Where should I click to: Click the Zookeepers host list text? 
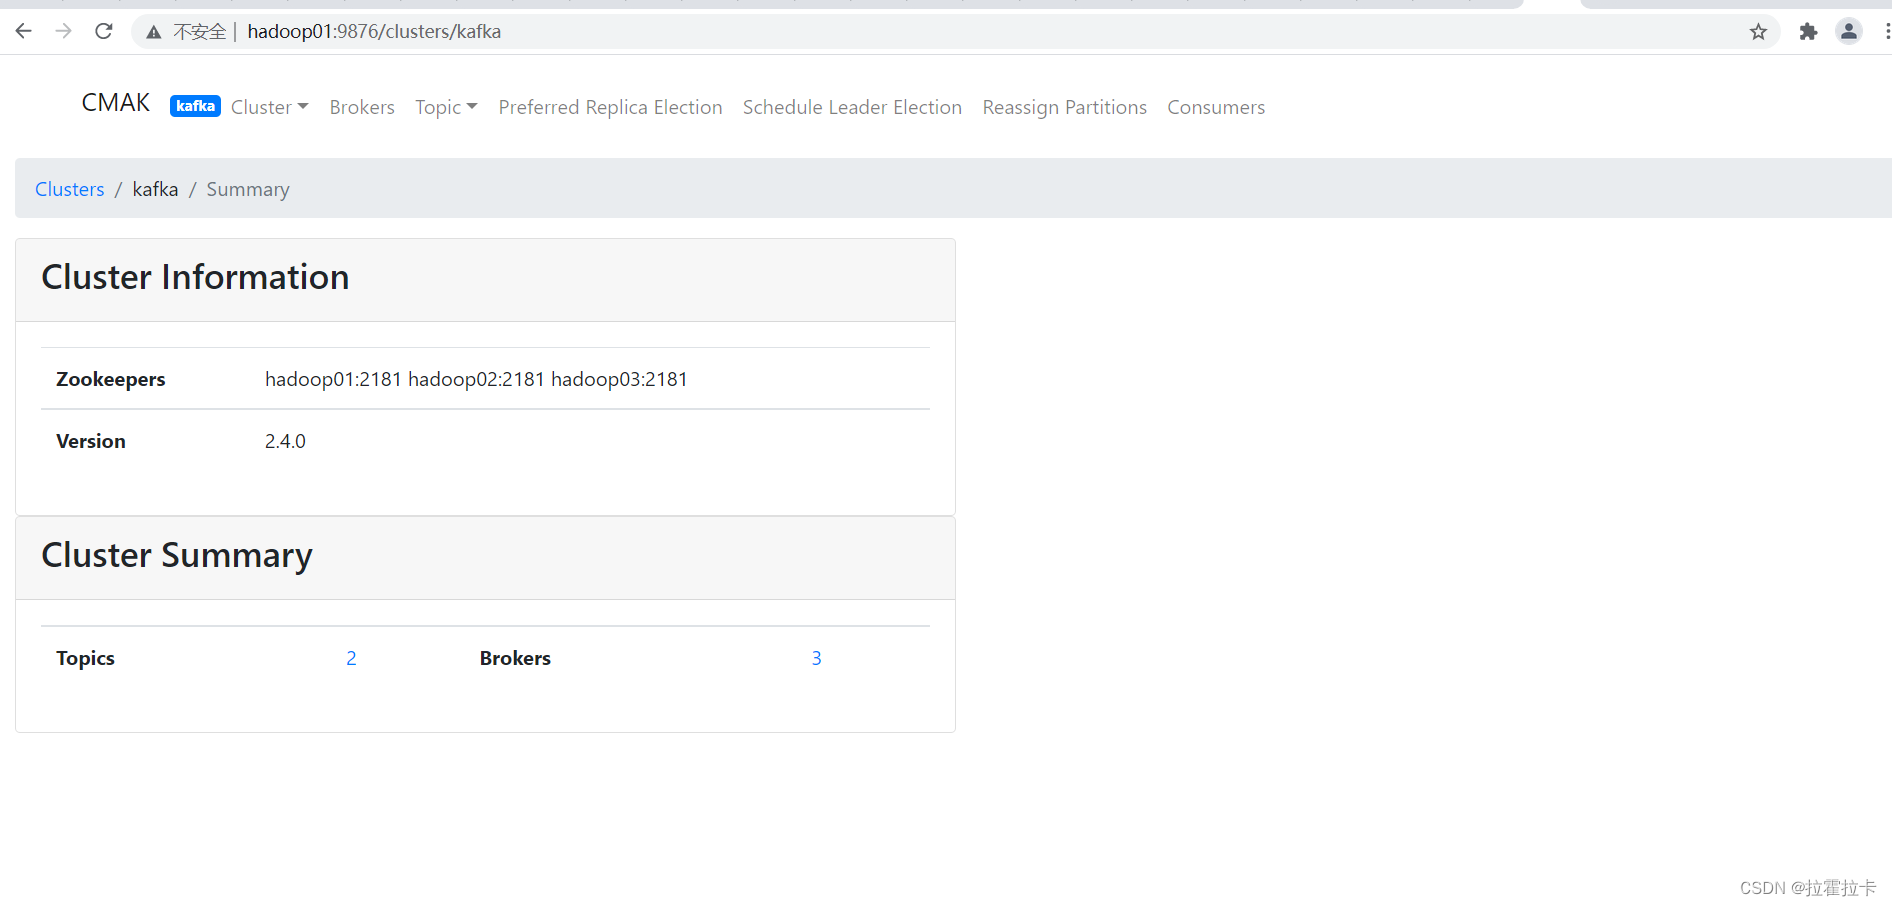pyautogui.click(x=476, y=379)
